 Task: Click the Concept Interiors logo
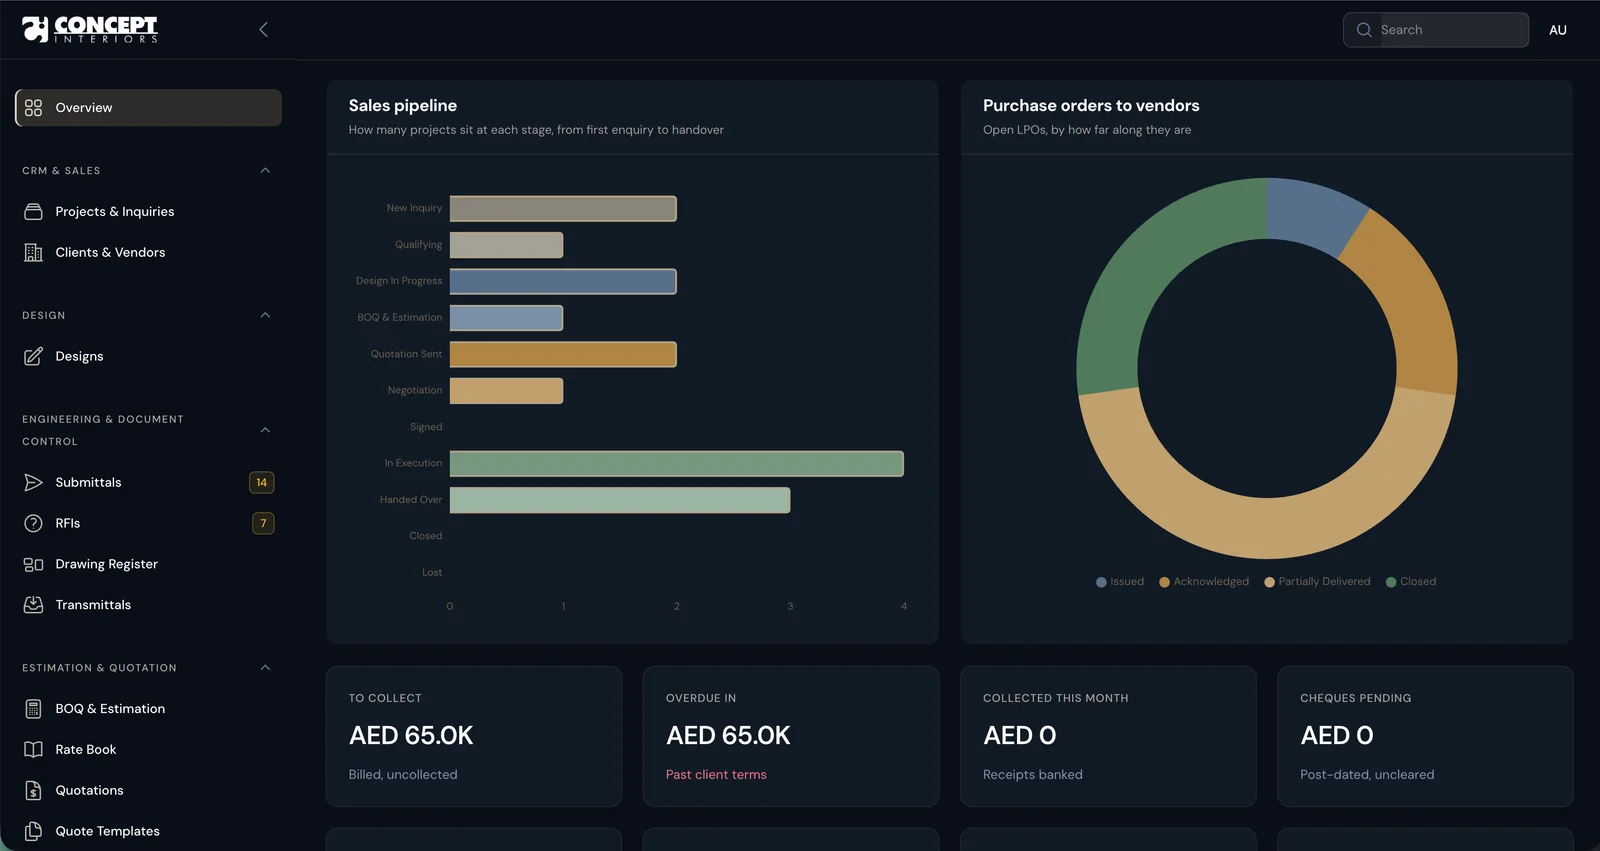[x=90, y=29]
